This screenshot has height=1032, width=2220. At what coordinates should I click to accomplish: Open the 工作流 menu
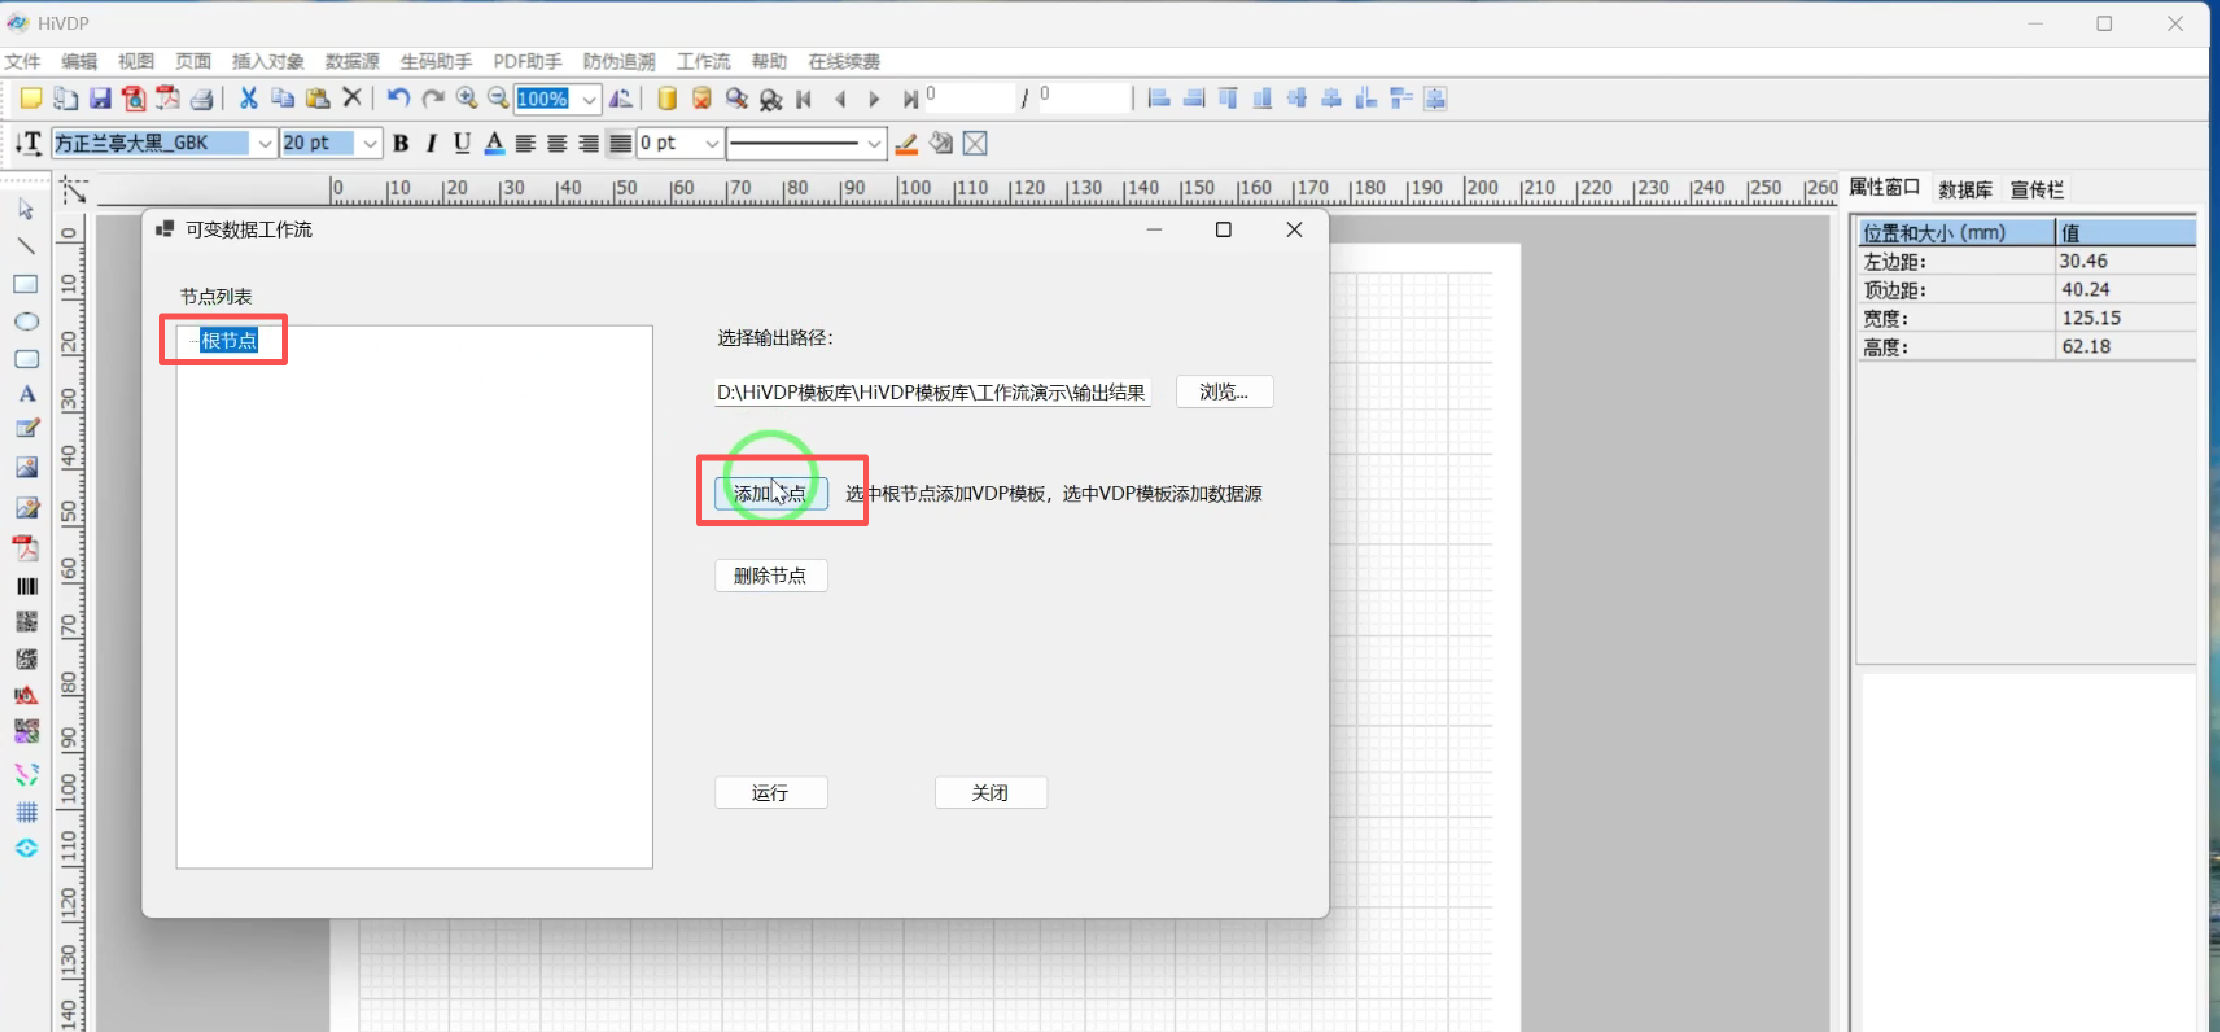(x=703, y=62)
